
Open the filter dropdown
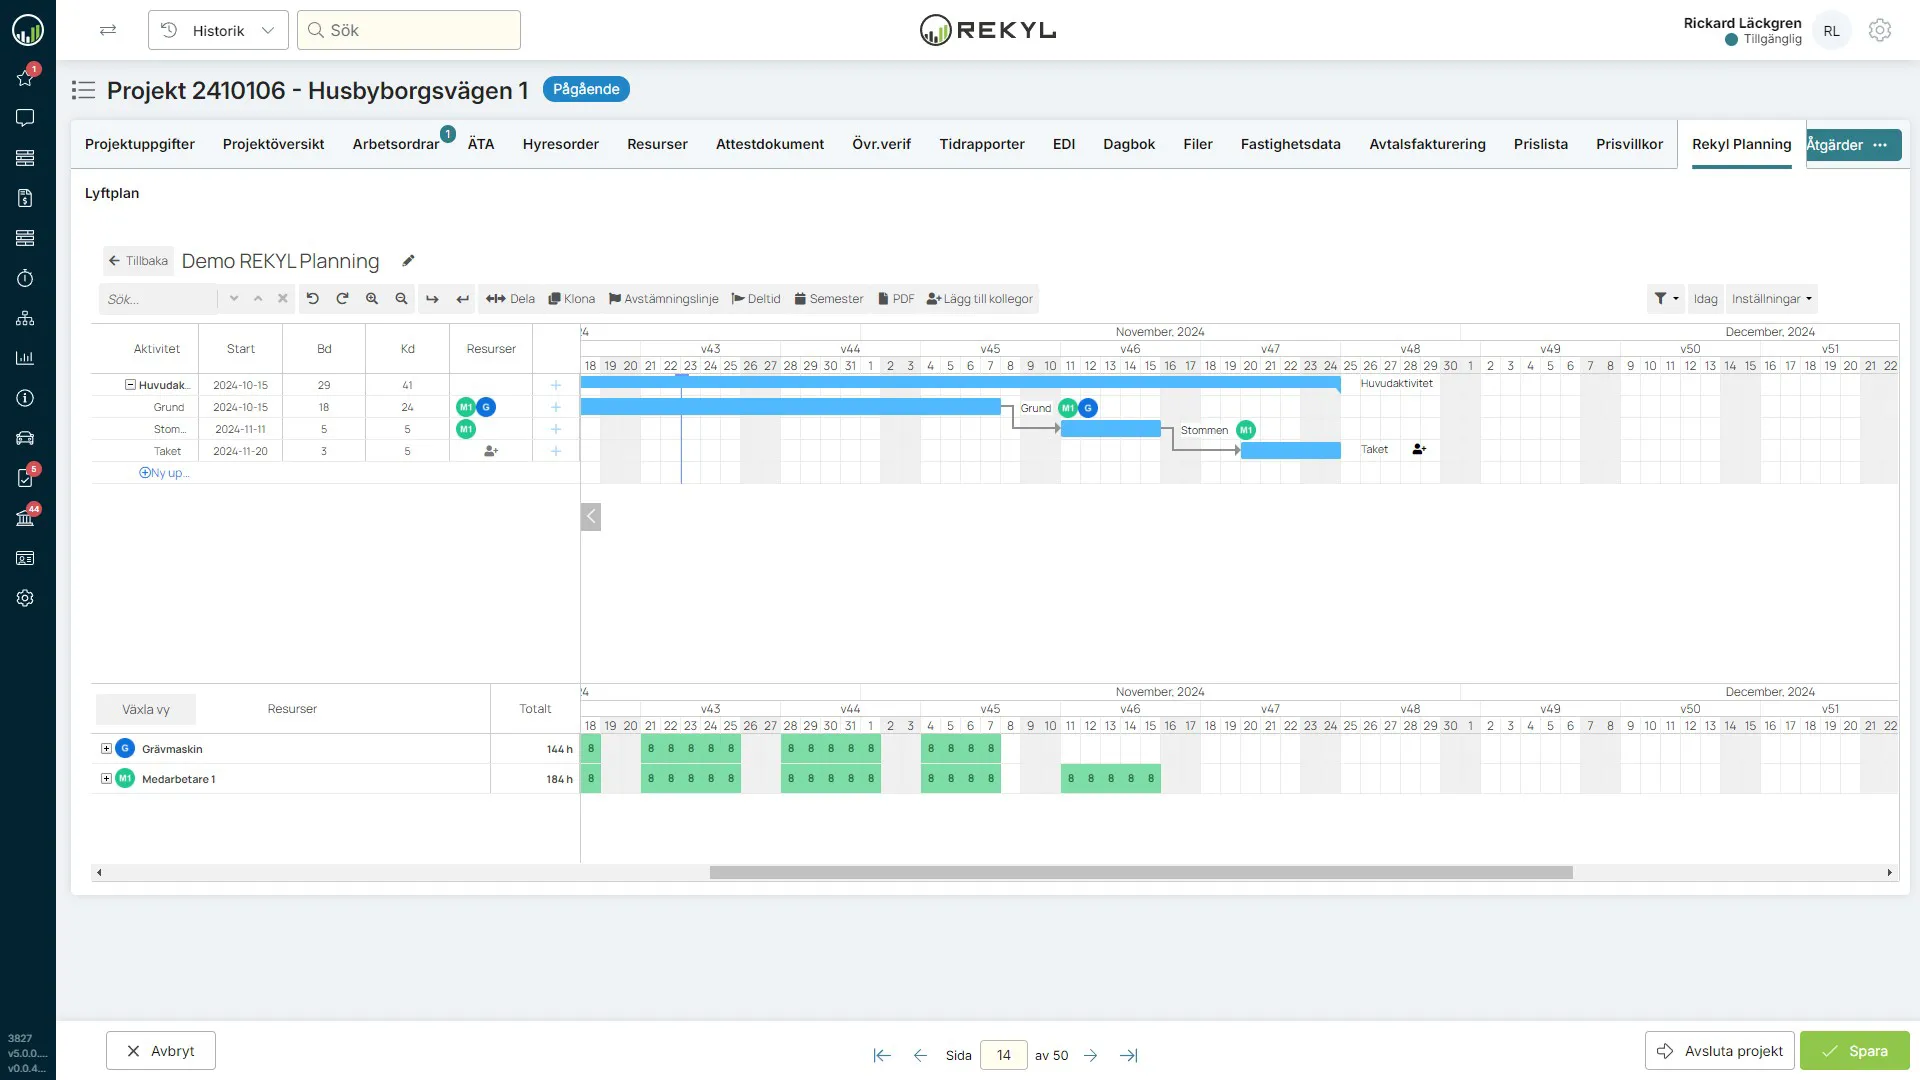click(x=1666, y=298)
